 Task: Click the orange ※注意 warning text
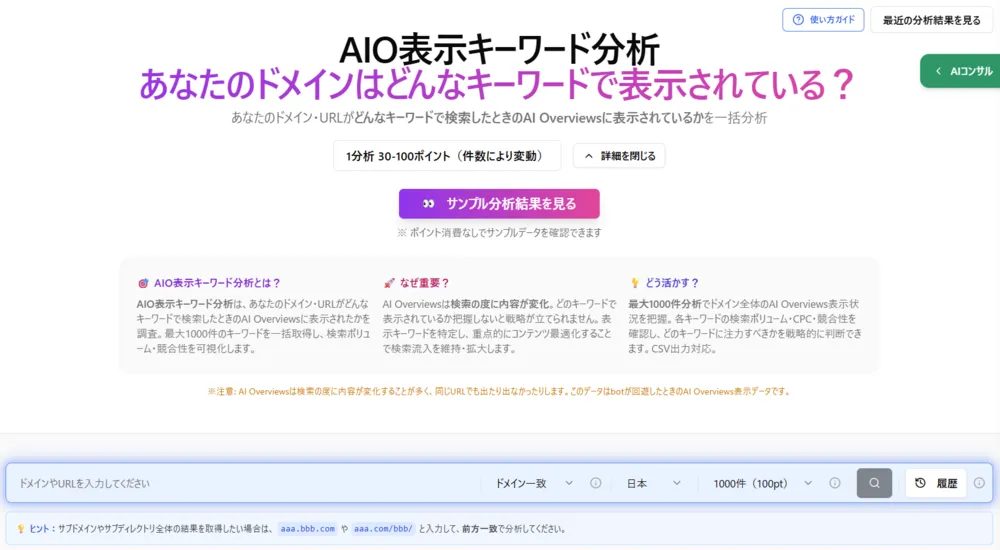click(x=499, y=391)
